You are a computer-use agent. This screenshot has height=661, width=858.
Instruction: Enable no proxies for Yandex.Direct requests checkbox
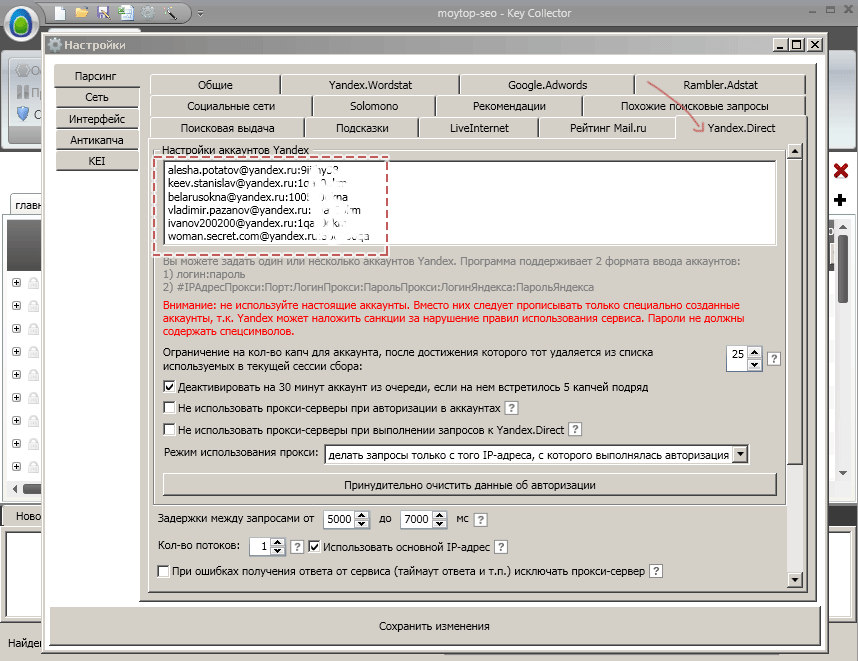[169, 430]
